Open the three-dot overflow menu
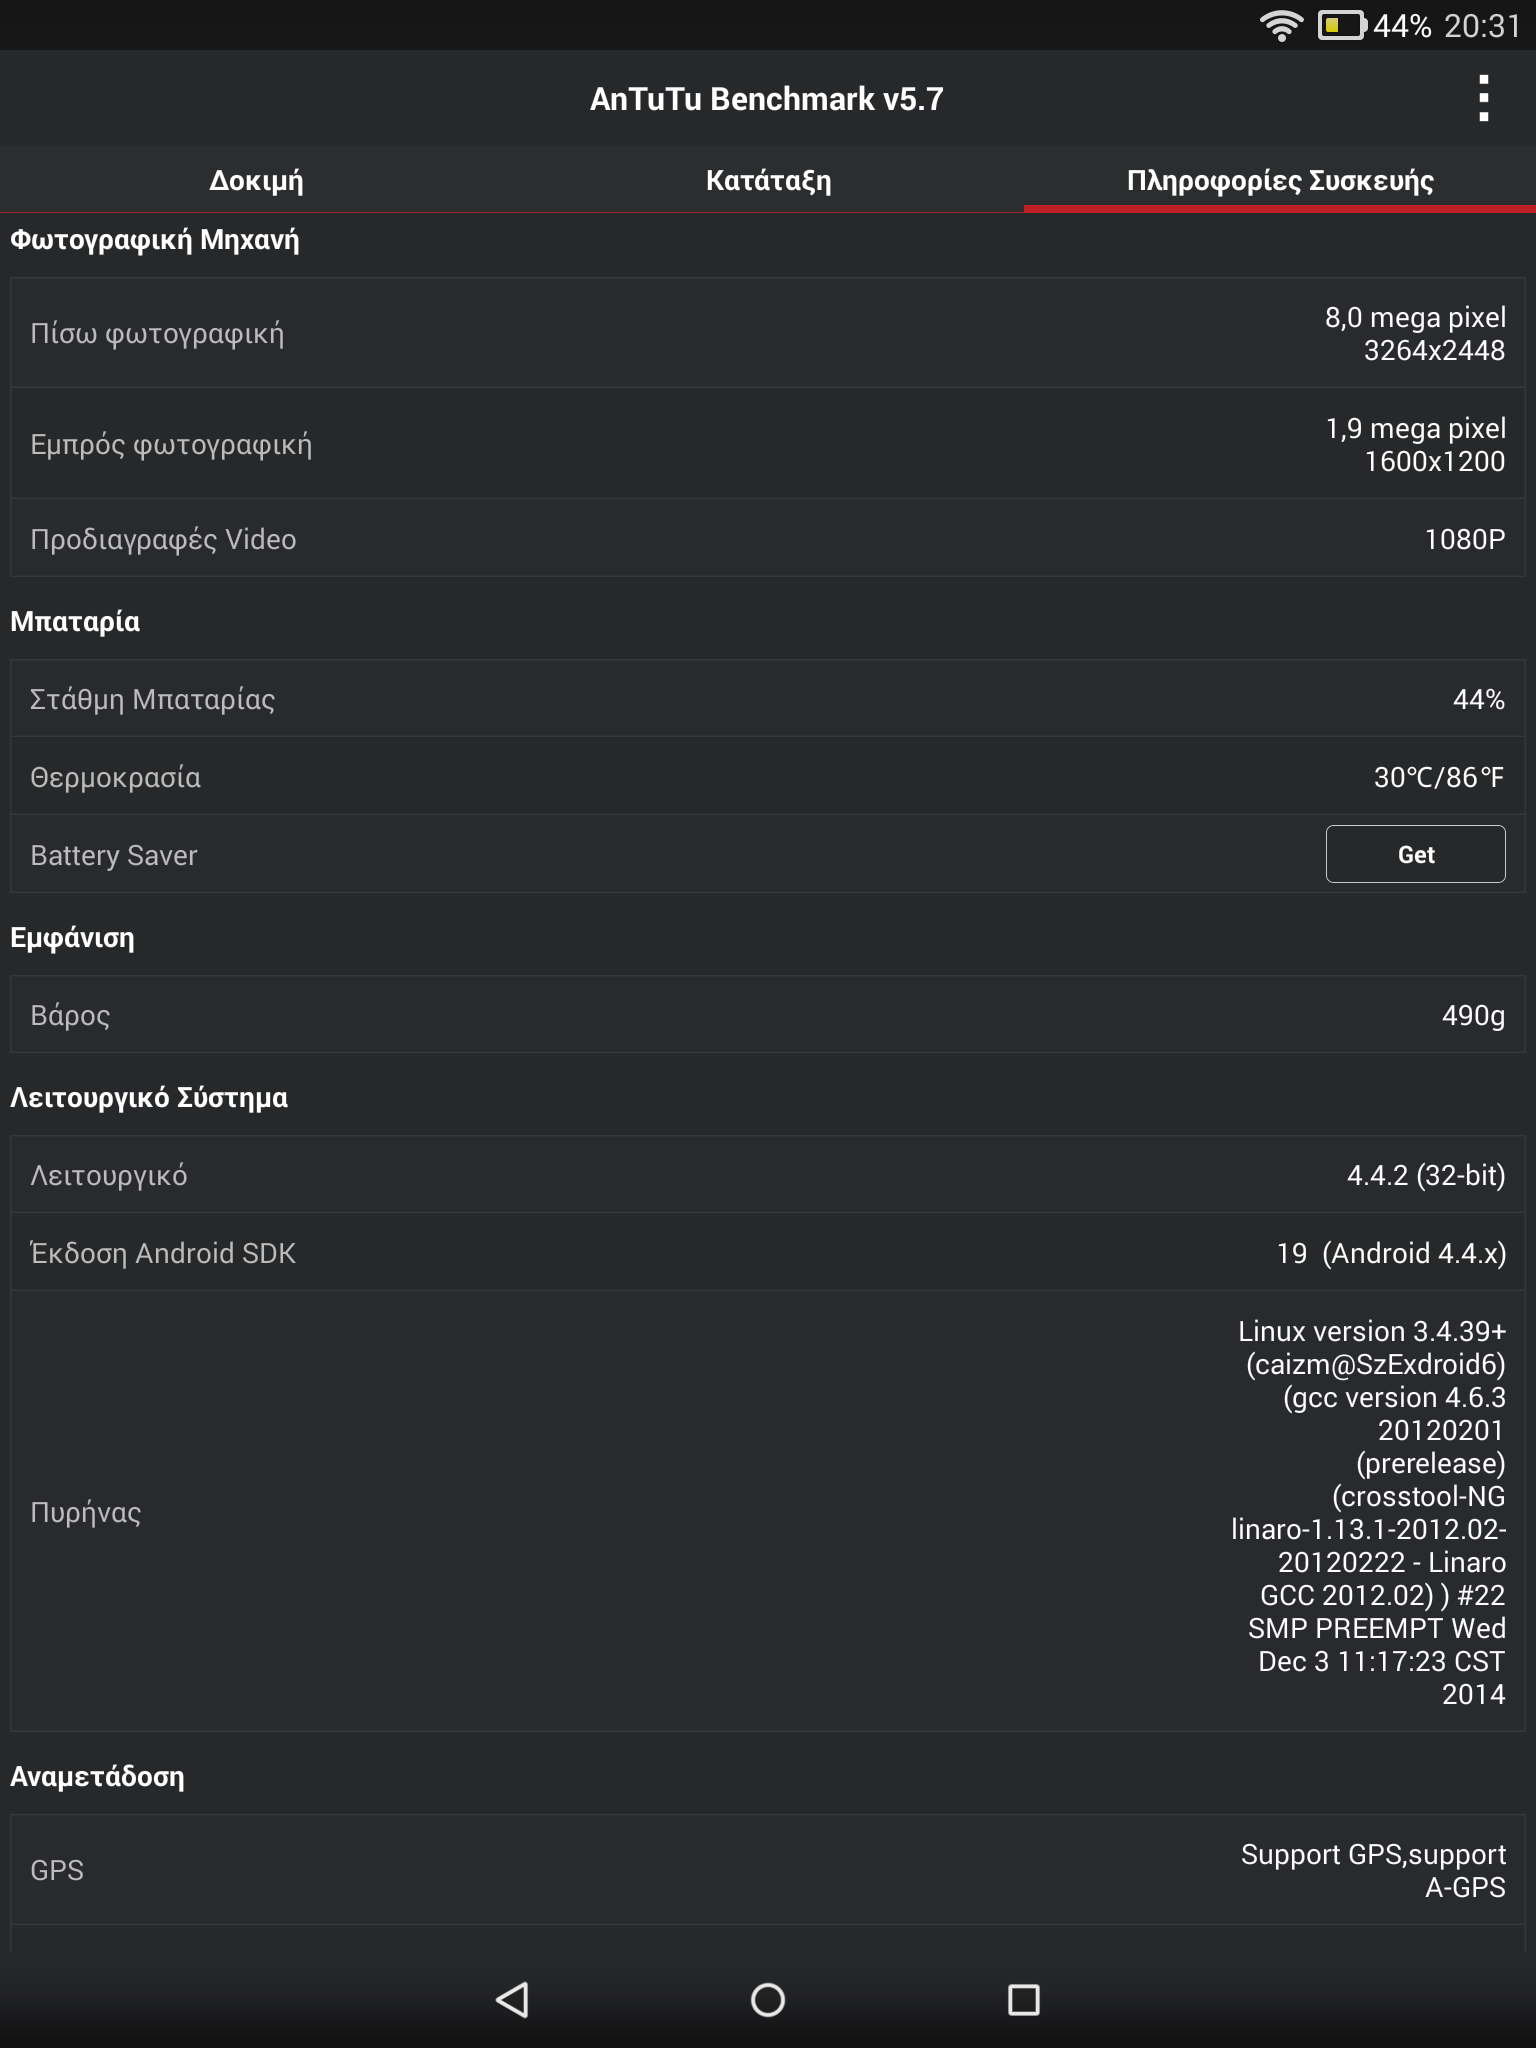Screen dimensions: 1536x2048 (x=1484, y=99)
